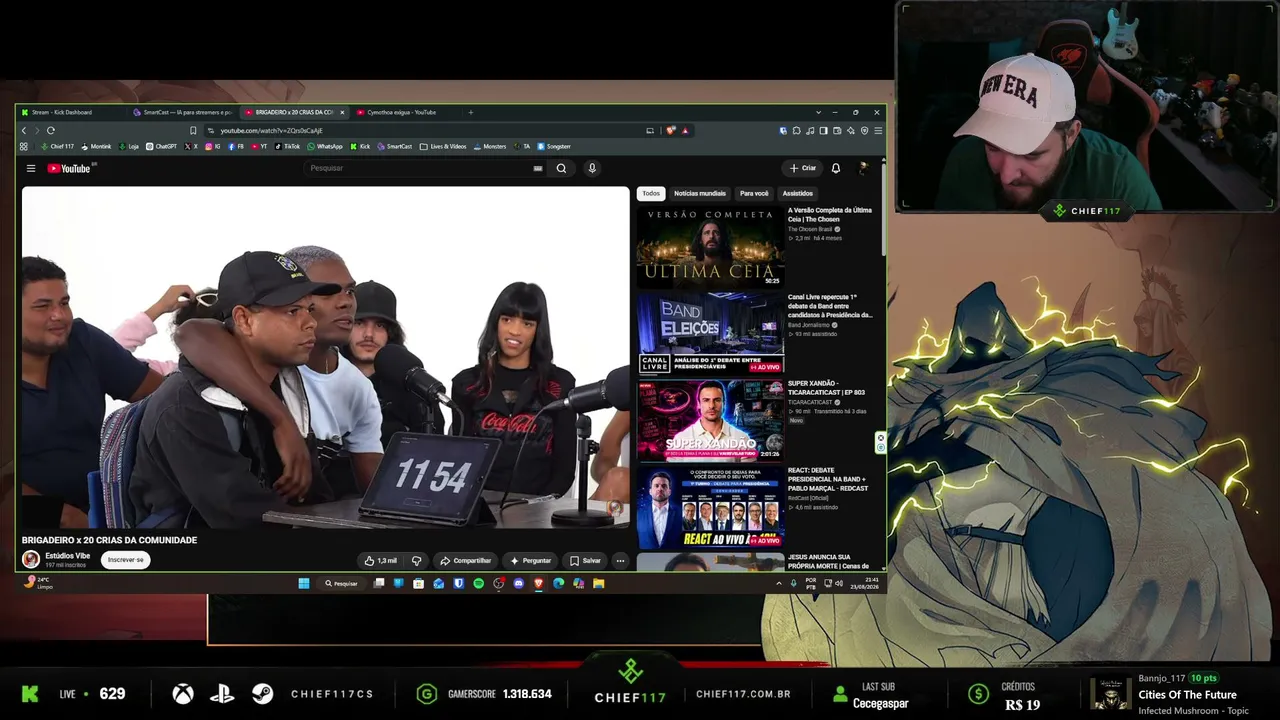Open the media playlist music note icon
The image size is (1280, 720).
tap(810, 130)
